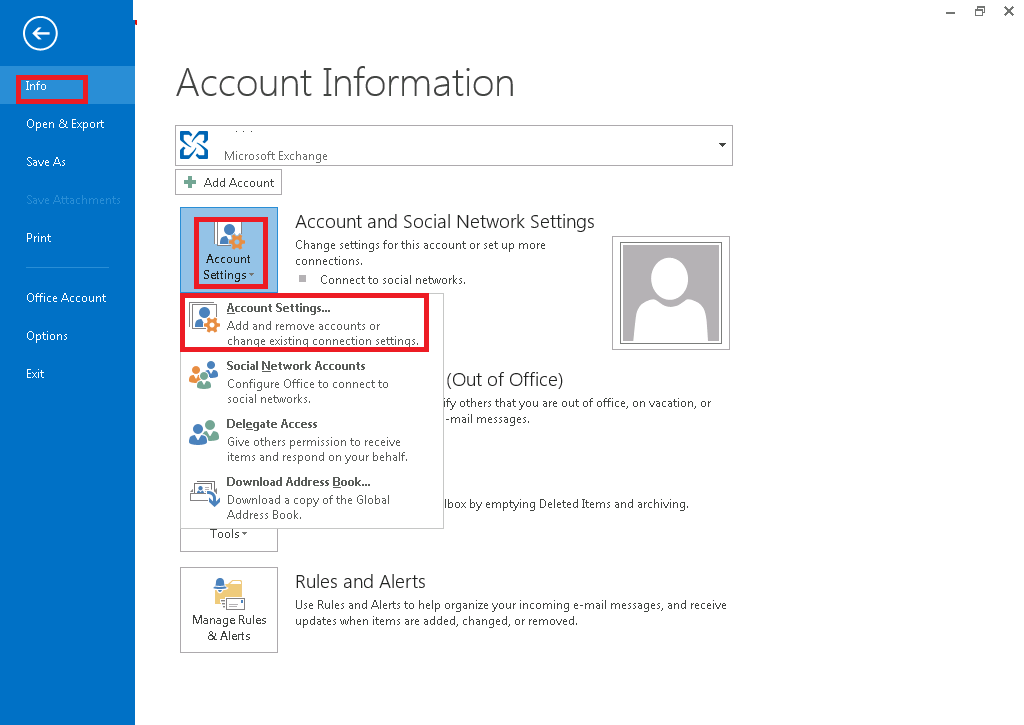Image resolution: width=1024 pixels, height=725 pixels.
Task: Select the Delegate Access icon
Action: [204, 433]
